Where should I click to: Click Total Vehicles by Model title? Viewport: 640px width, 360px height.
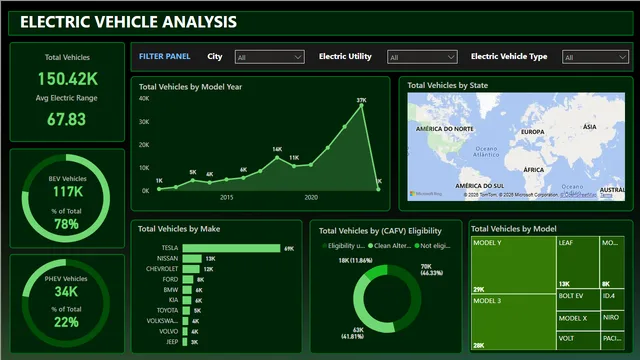pyautogui.click(x=514, y=229)
